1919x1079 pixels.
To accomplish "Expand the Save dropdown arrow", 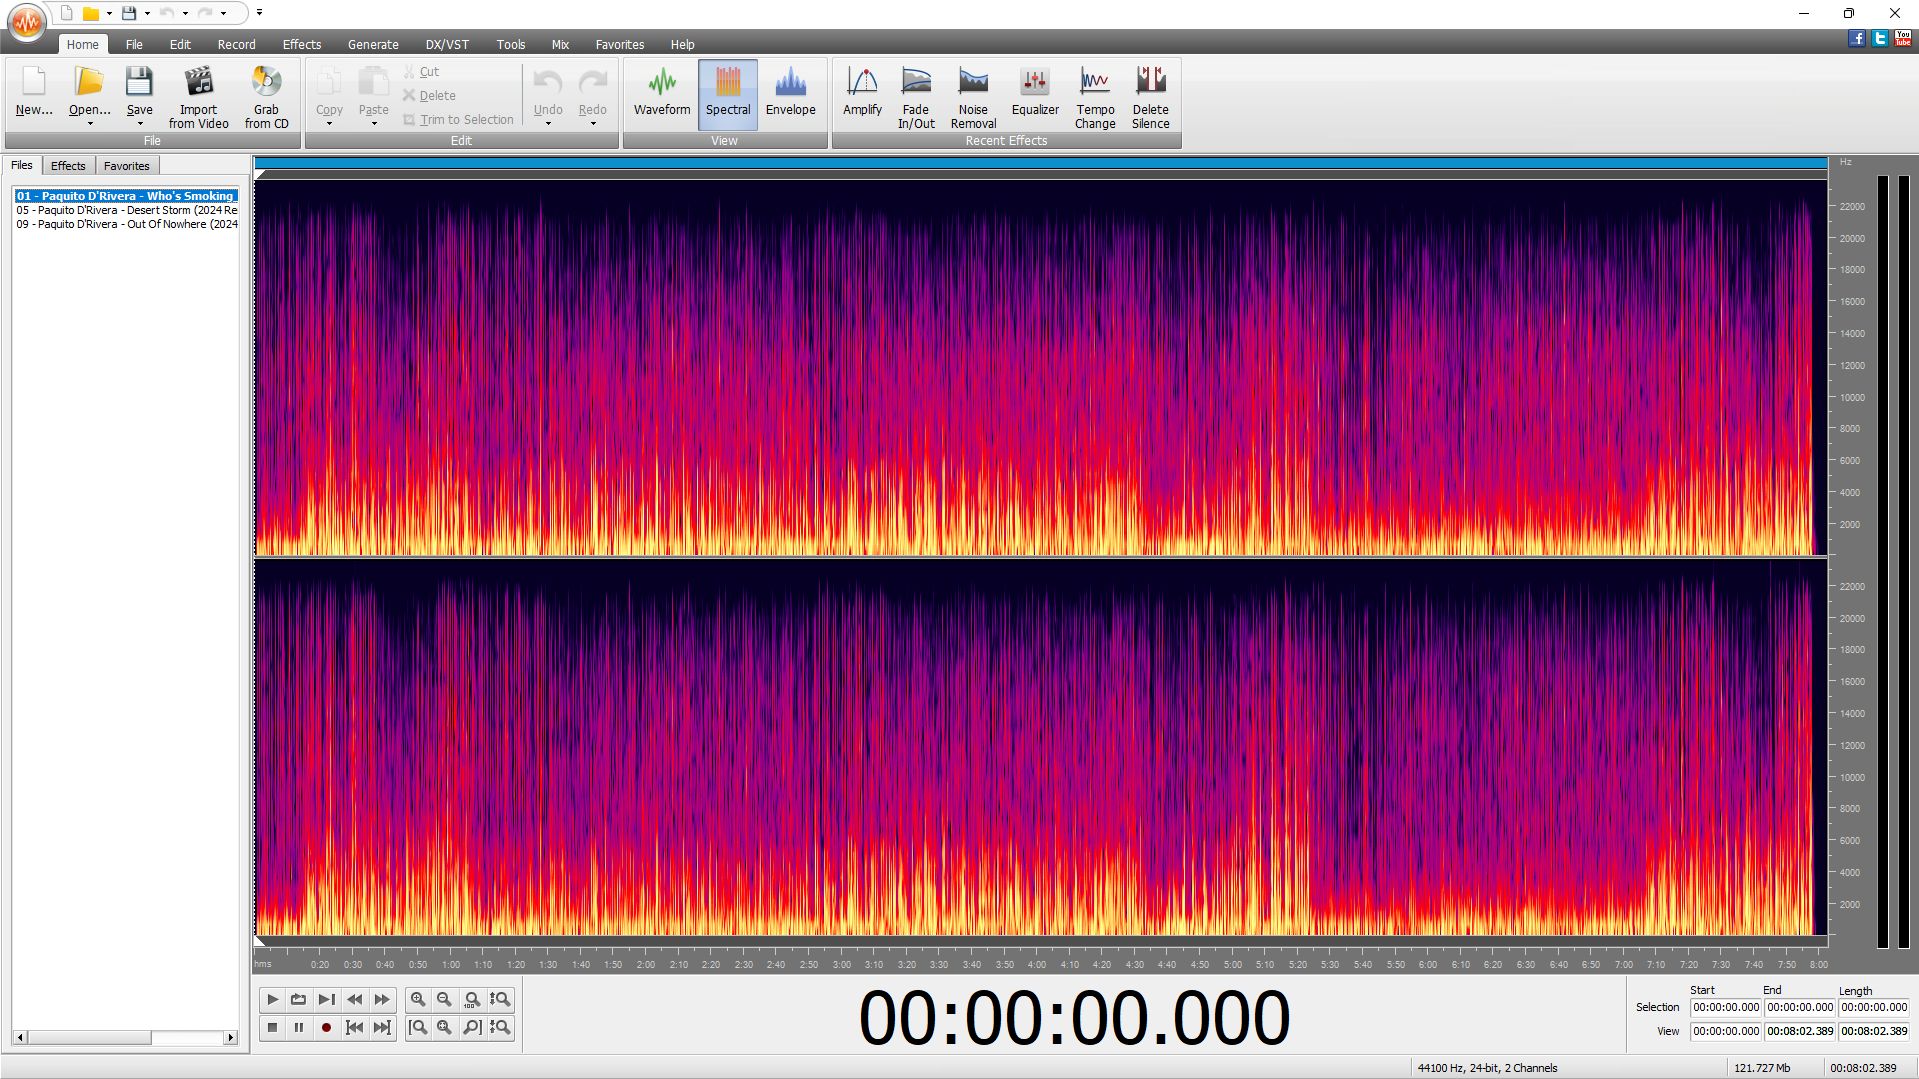I will [x=140, y=124].
